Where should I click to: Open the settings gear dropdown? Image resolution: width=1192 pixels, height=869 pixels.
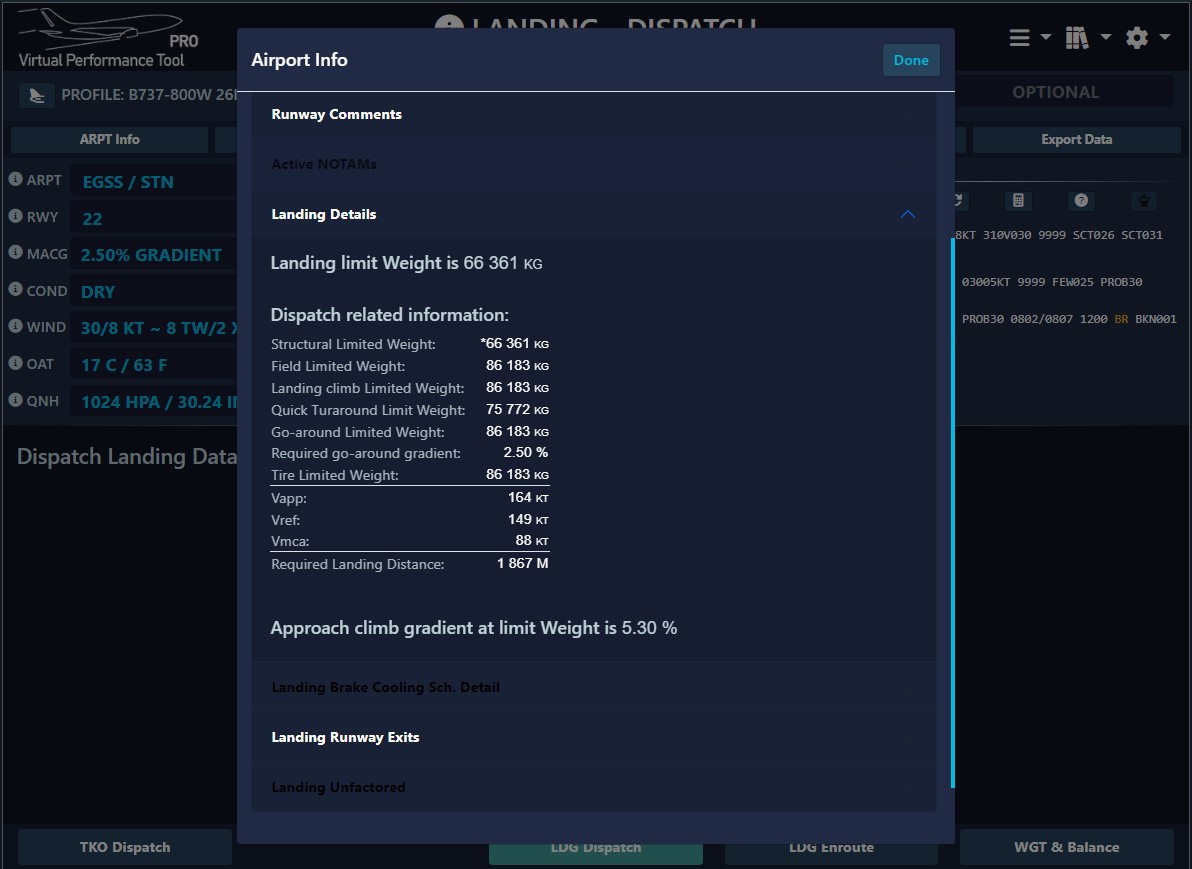tap(1146, 38)
